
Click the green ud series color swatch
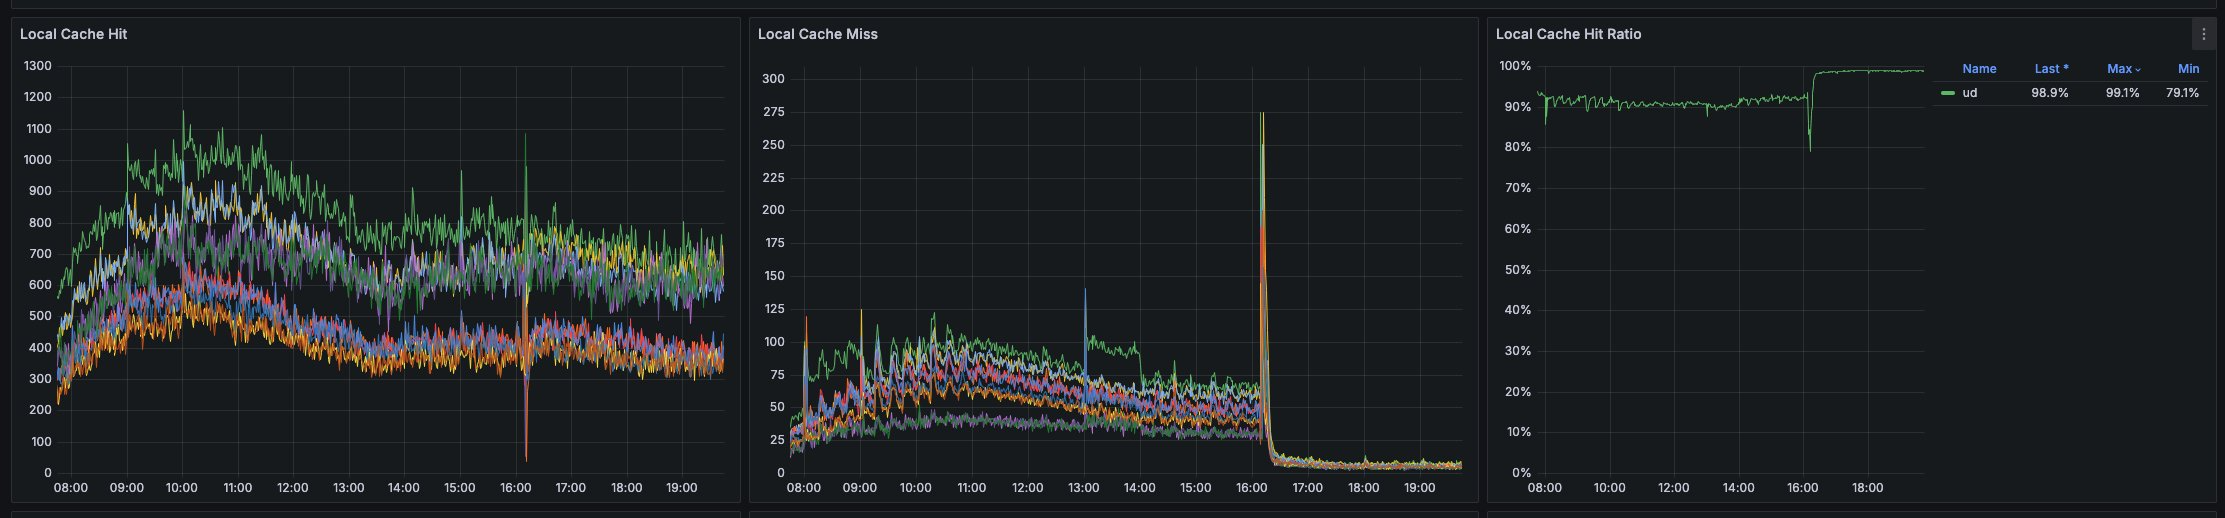[x=1947, y=93]
